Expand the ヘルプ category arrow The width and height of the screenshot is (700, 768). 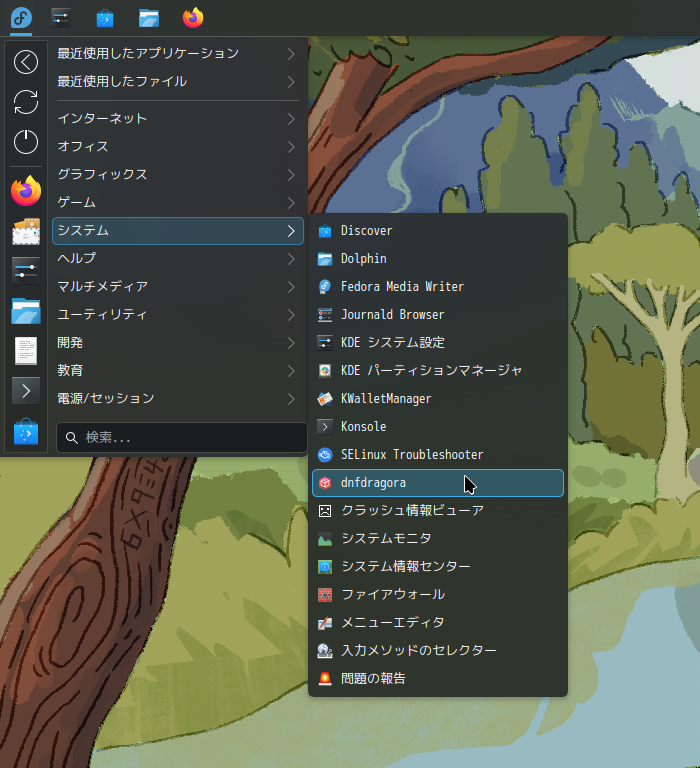291,258
